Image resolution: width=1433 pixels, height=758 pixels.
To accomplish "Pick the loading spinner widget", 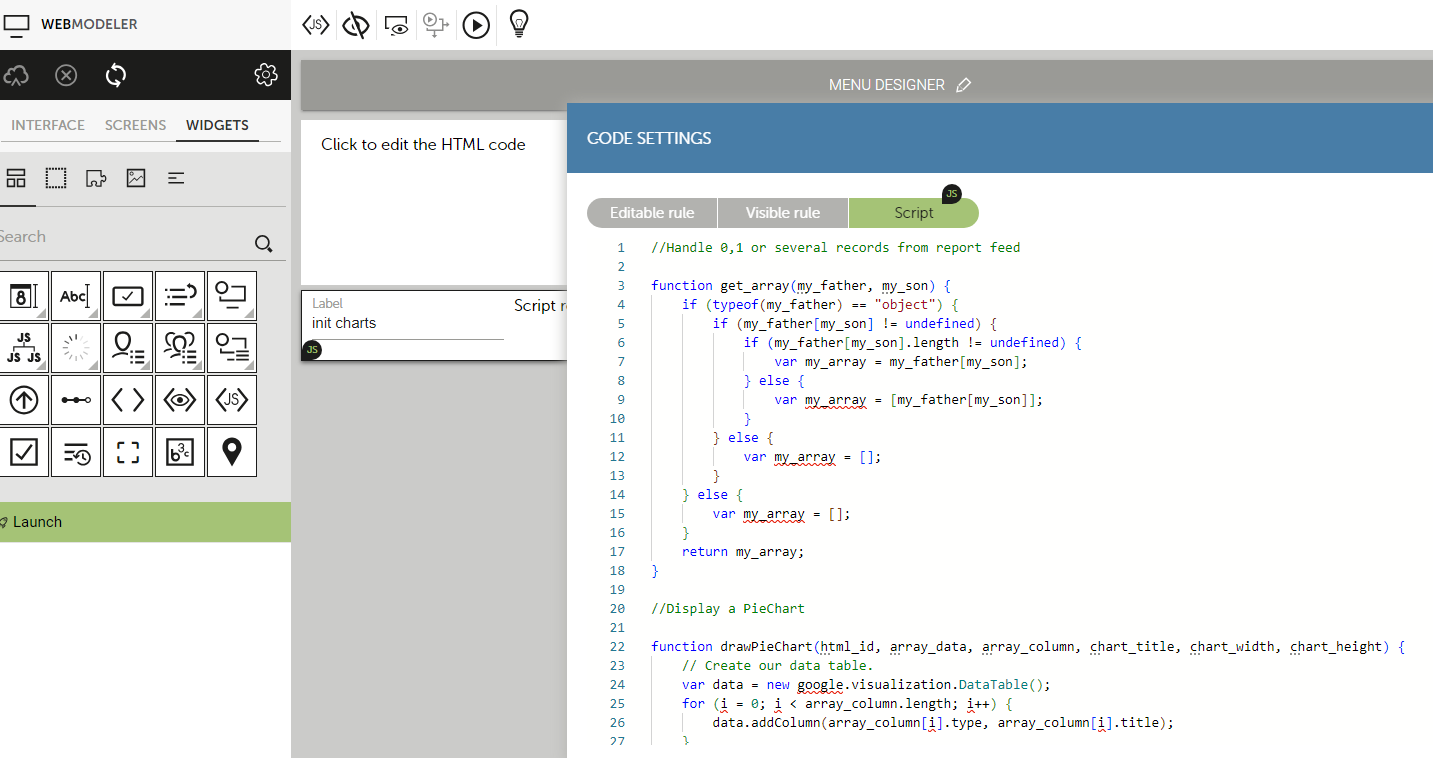I will [x=76, y=348].
